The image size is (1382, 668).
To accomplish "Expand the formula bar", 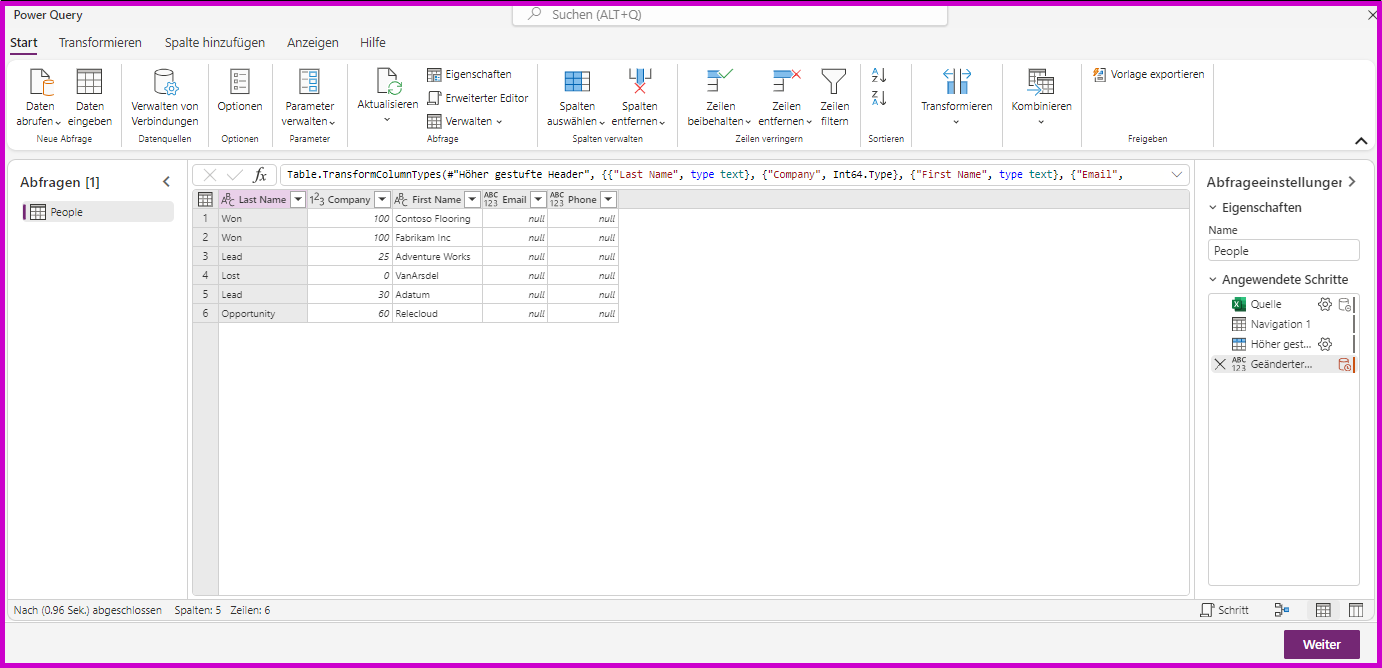I will pyautogui.click(x=1176, y=175).
